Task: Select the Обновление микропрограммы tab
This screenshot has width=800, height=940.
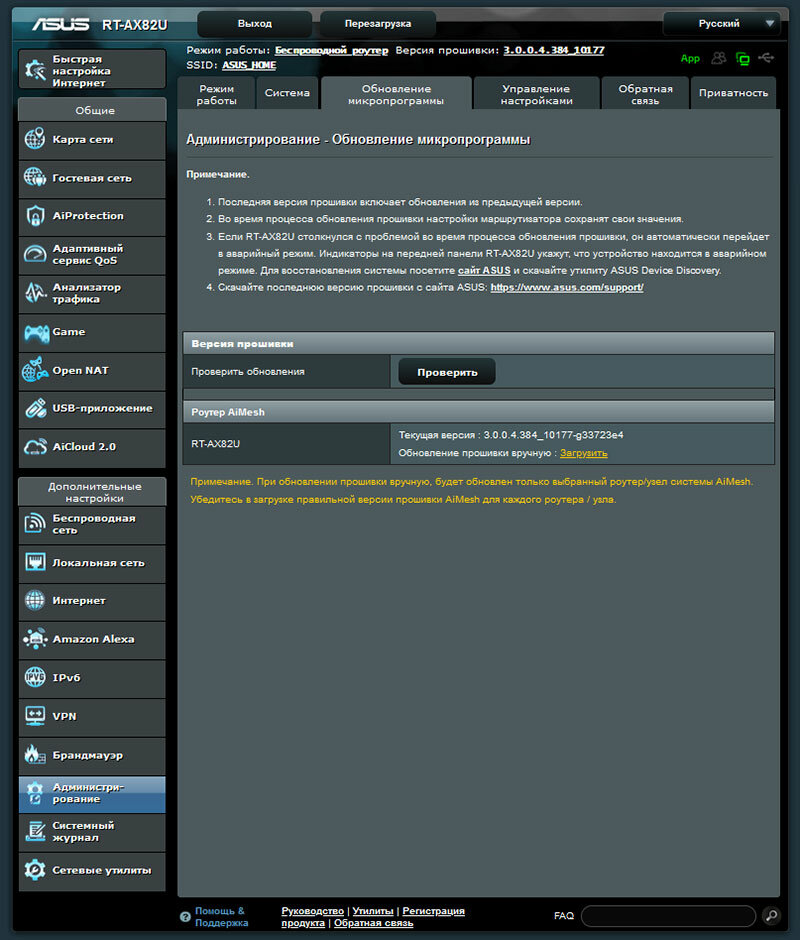Action: (x=396, y=94)
